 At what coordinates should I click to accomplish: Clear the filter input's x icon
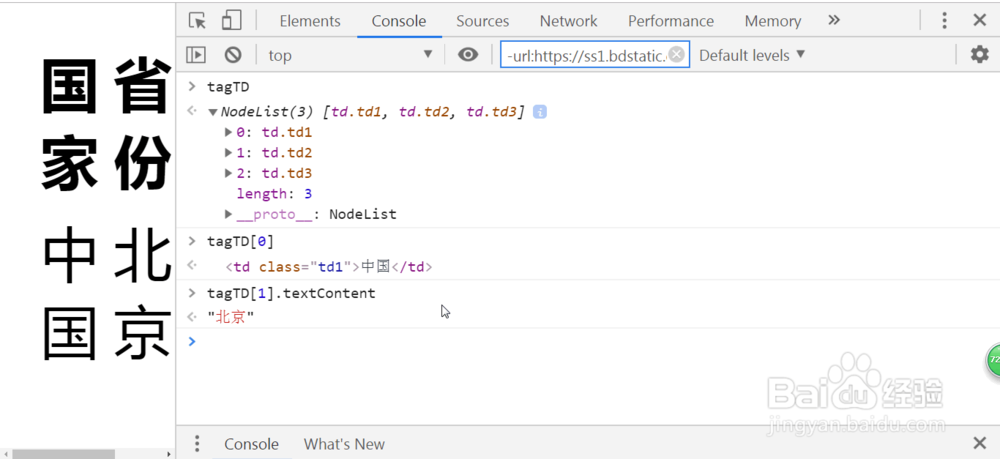coord(677,55)
